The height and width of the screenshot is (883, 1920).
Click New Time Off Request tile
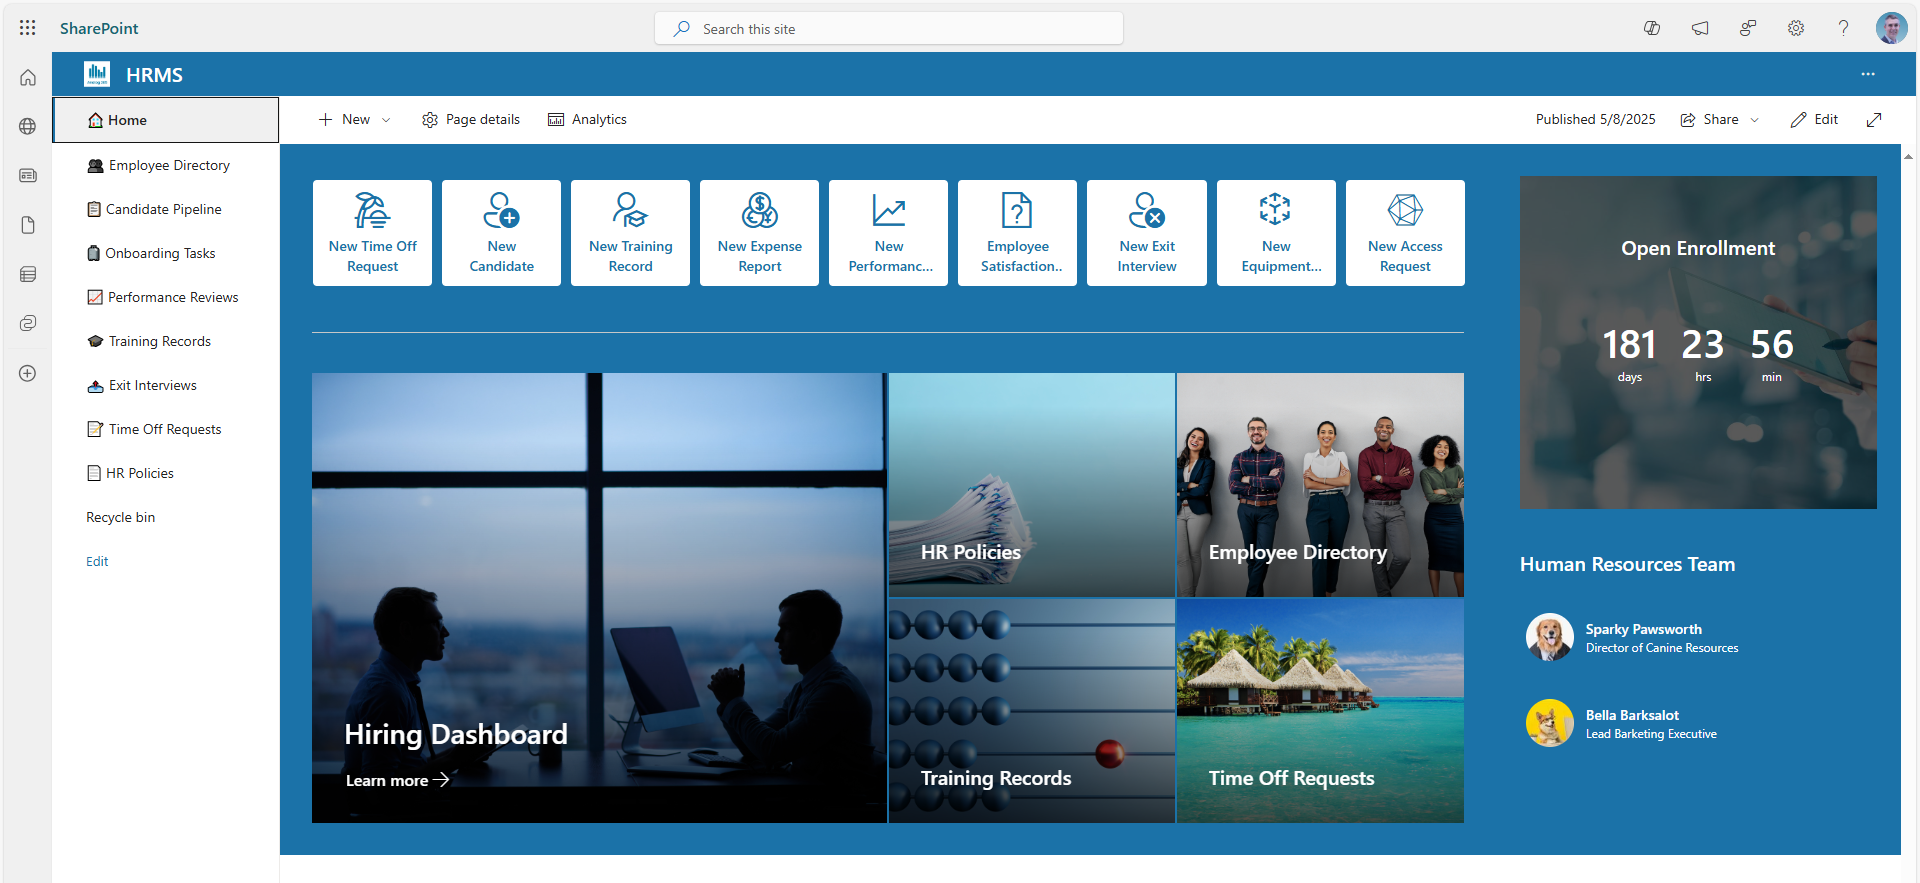click(372, 233)
